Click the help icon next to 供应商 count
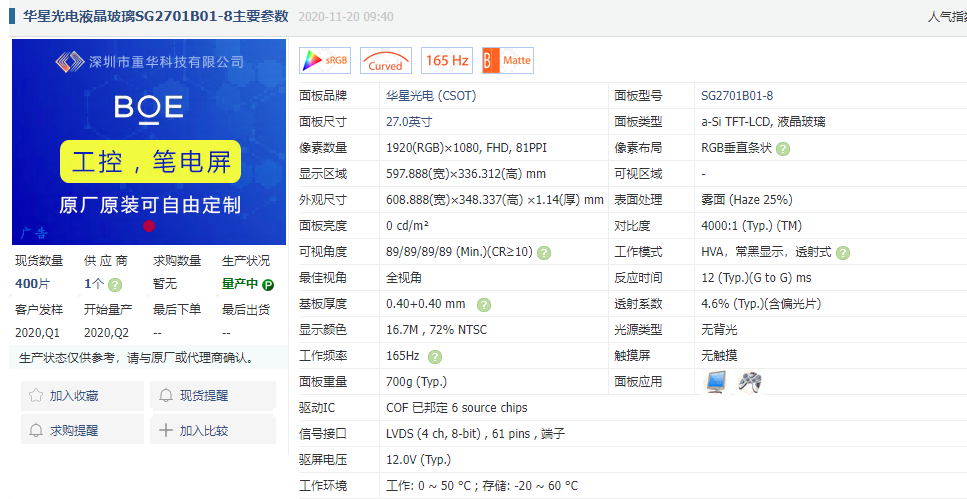 [115, 285]
